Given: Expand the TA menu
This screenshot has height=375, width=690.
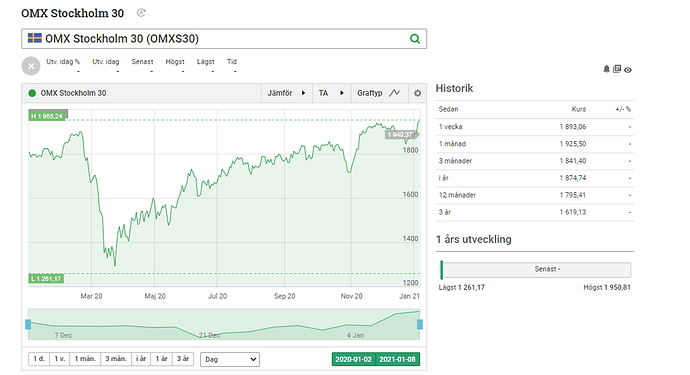Looking at the screenshot, I should [331, 93].
